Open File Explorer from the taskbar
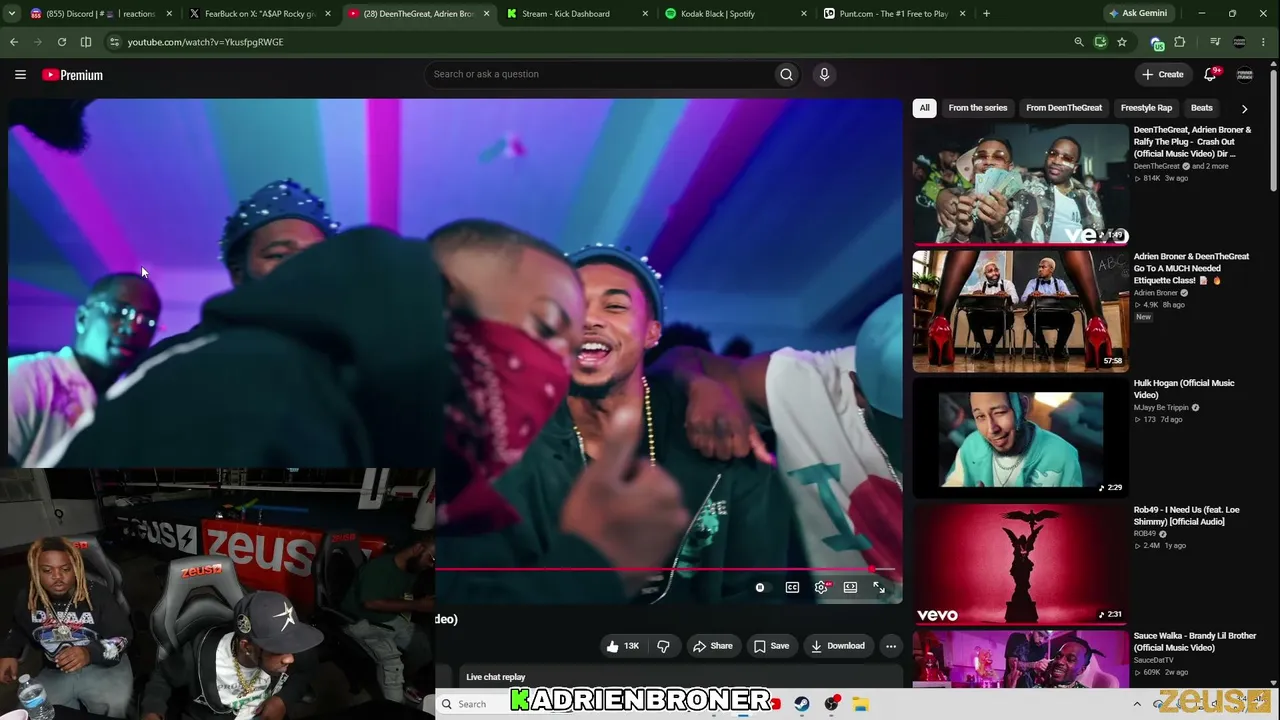This screenshot has height=720, width=1280. tap(860, 704)
